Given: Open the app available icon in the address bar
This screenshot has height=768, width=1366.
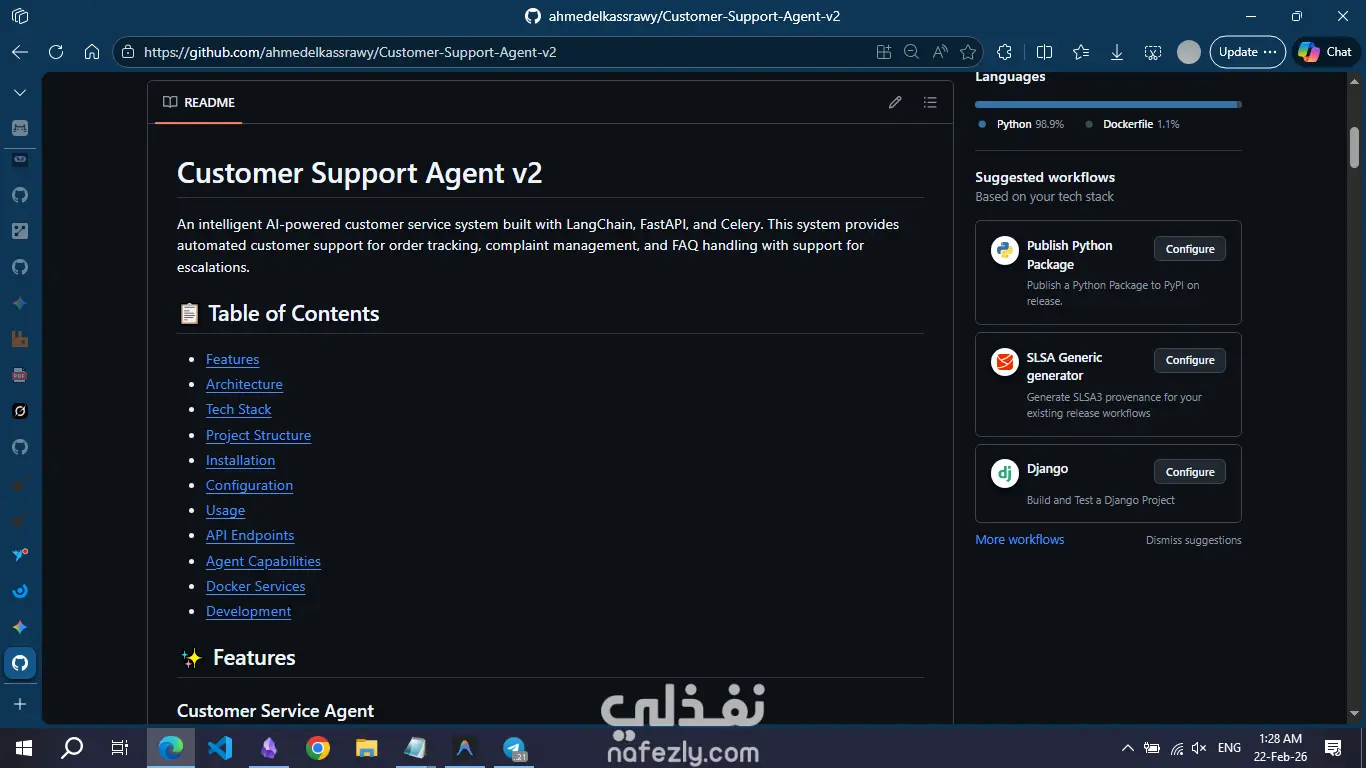Looking at the screenshot, I should pyautogui.click(x=883, y=52).
